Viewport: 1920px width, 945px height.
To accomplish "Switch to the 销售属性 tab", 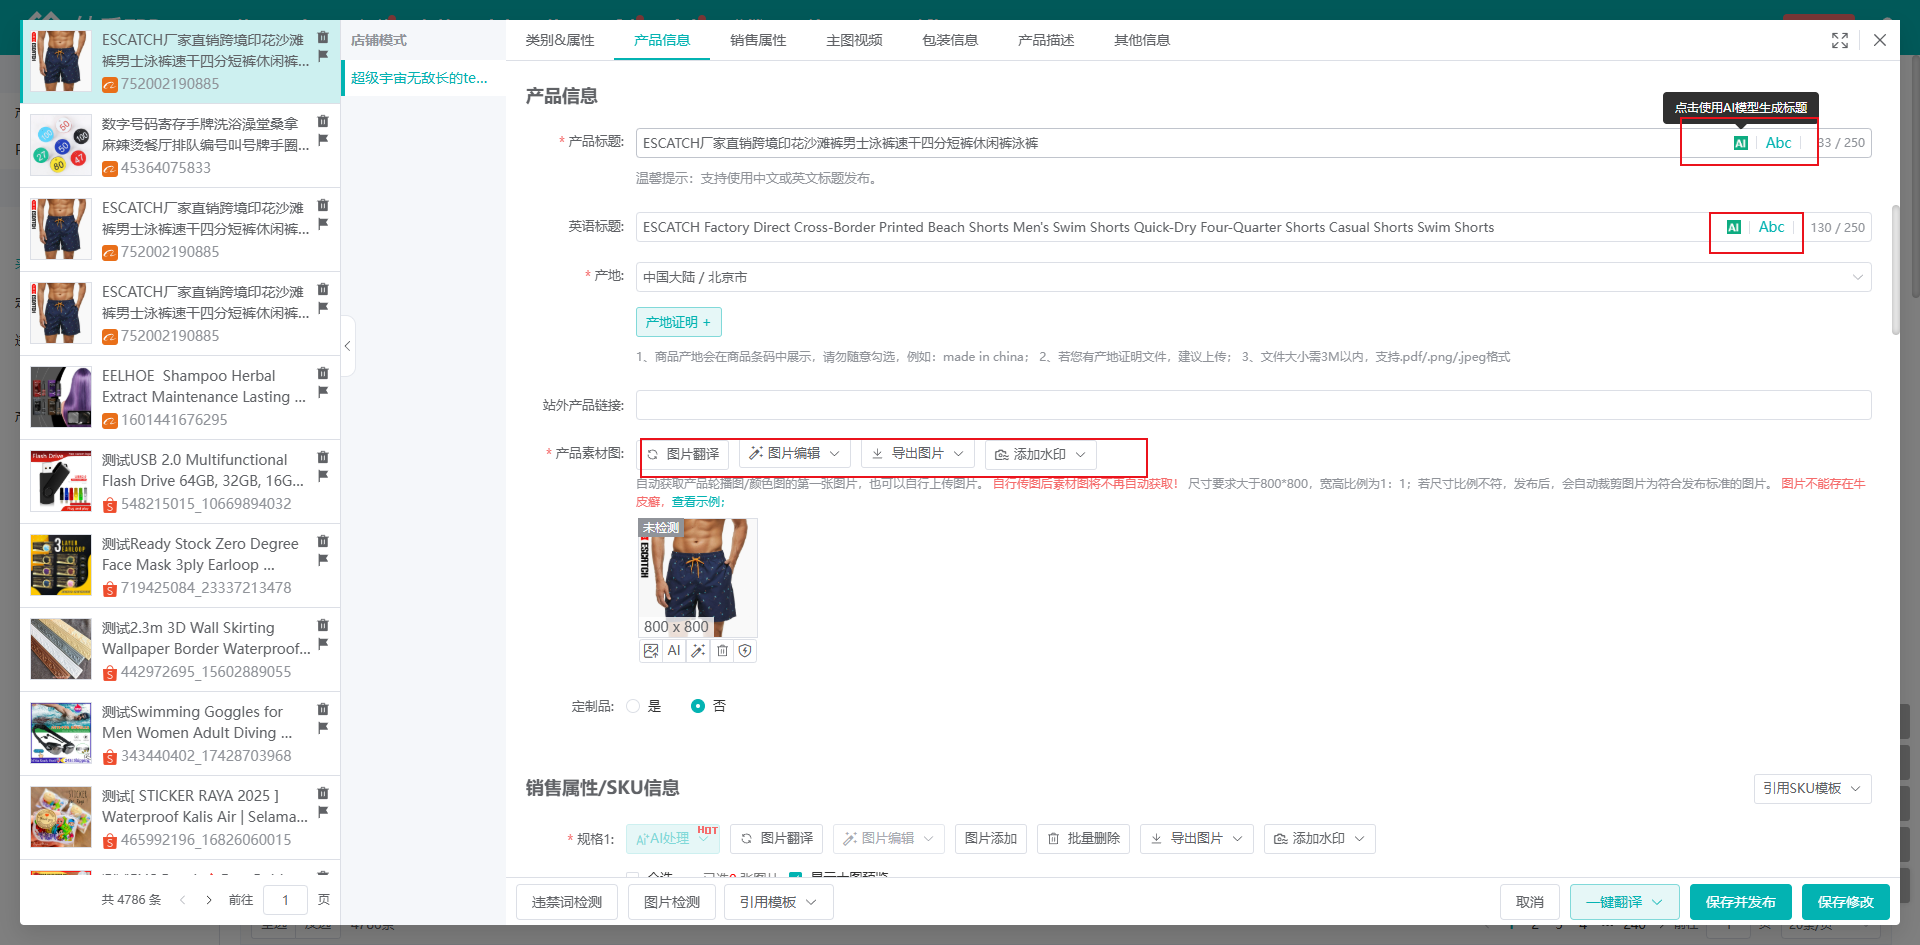I will (758, 40).
